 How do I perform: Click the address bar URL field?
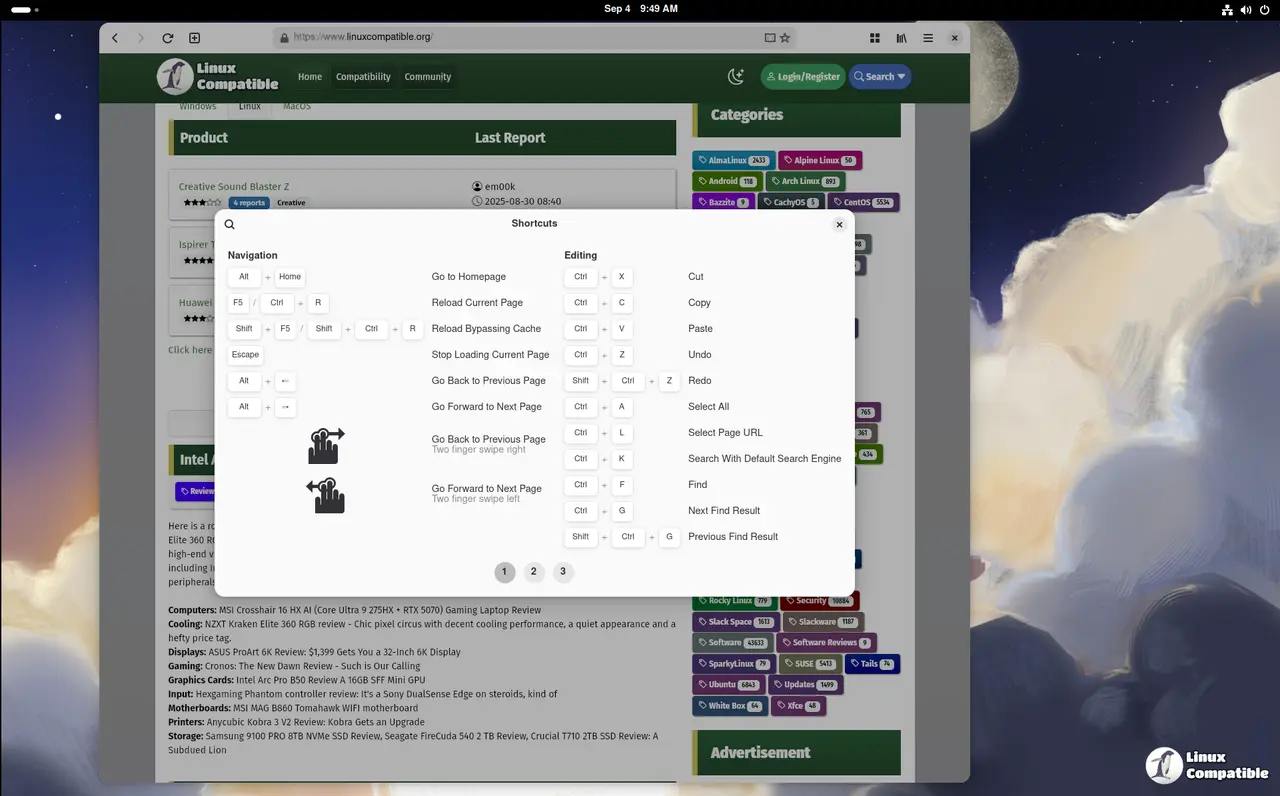[x=520, y=38]
